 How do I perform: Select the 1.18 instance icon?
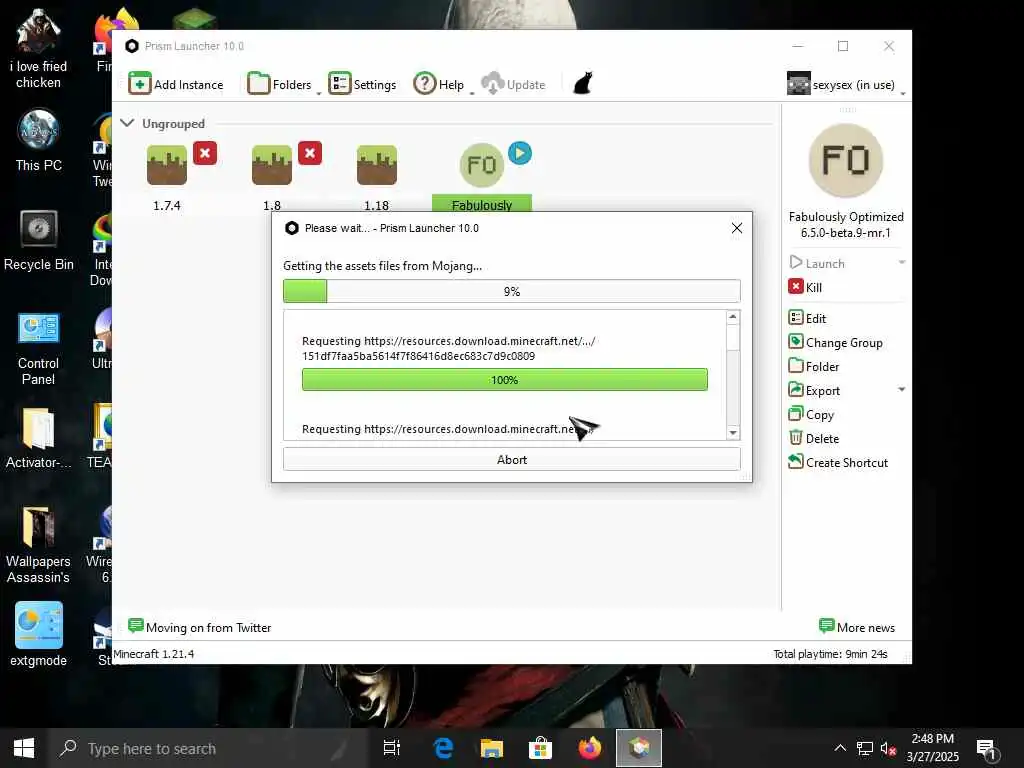point(377,165)
